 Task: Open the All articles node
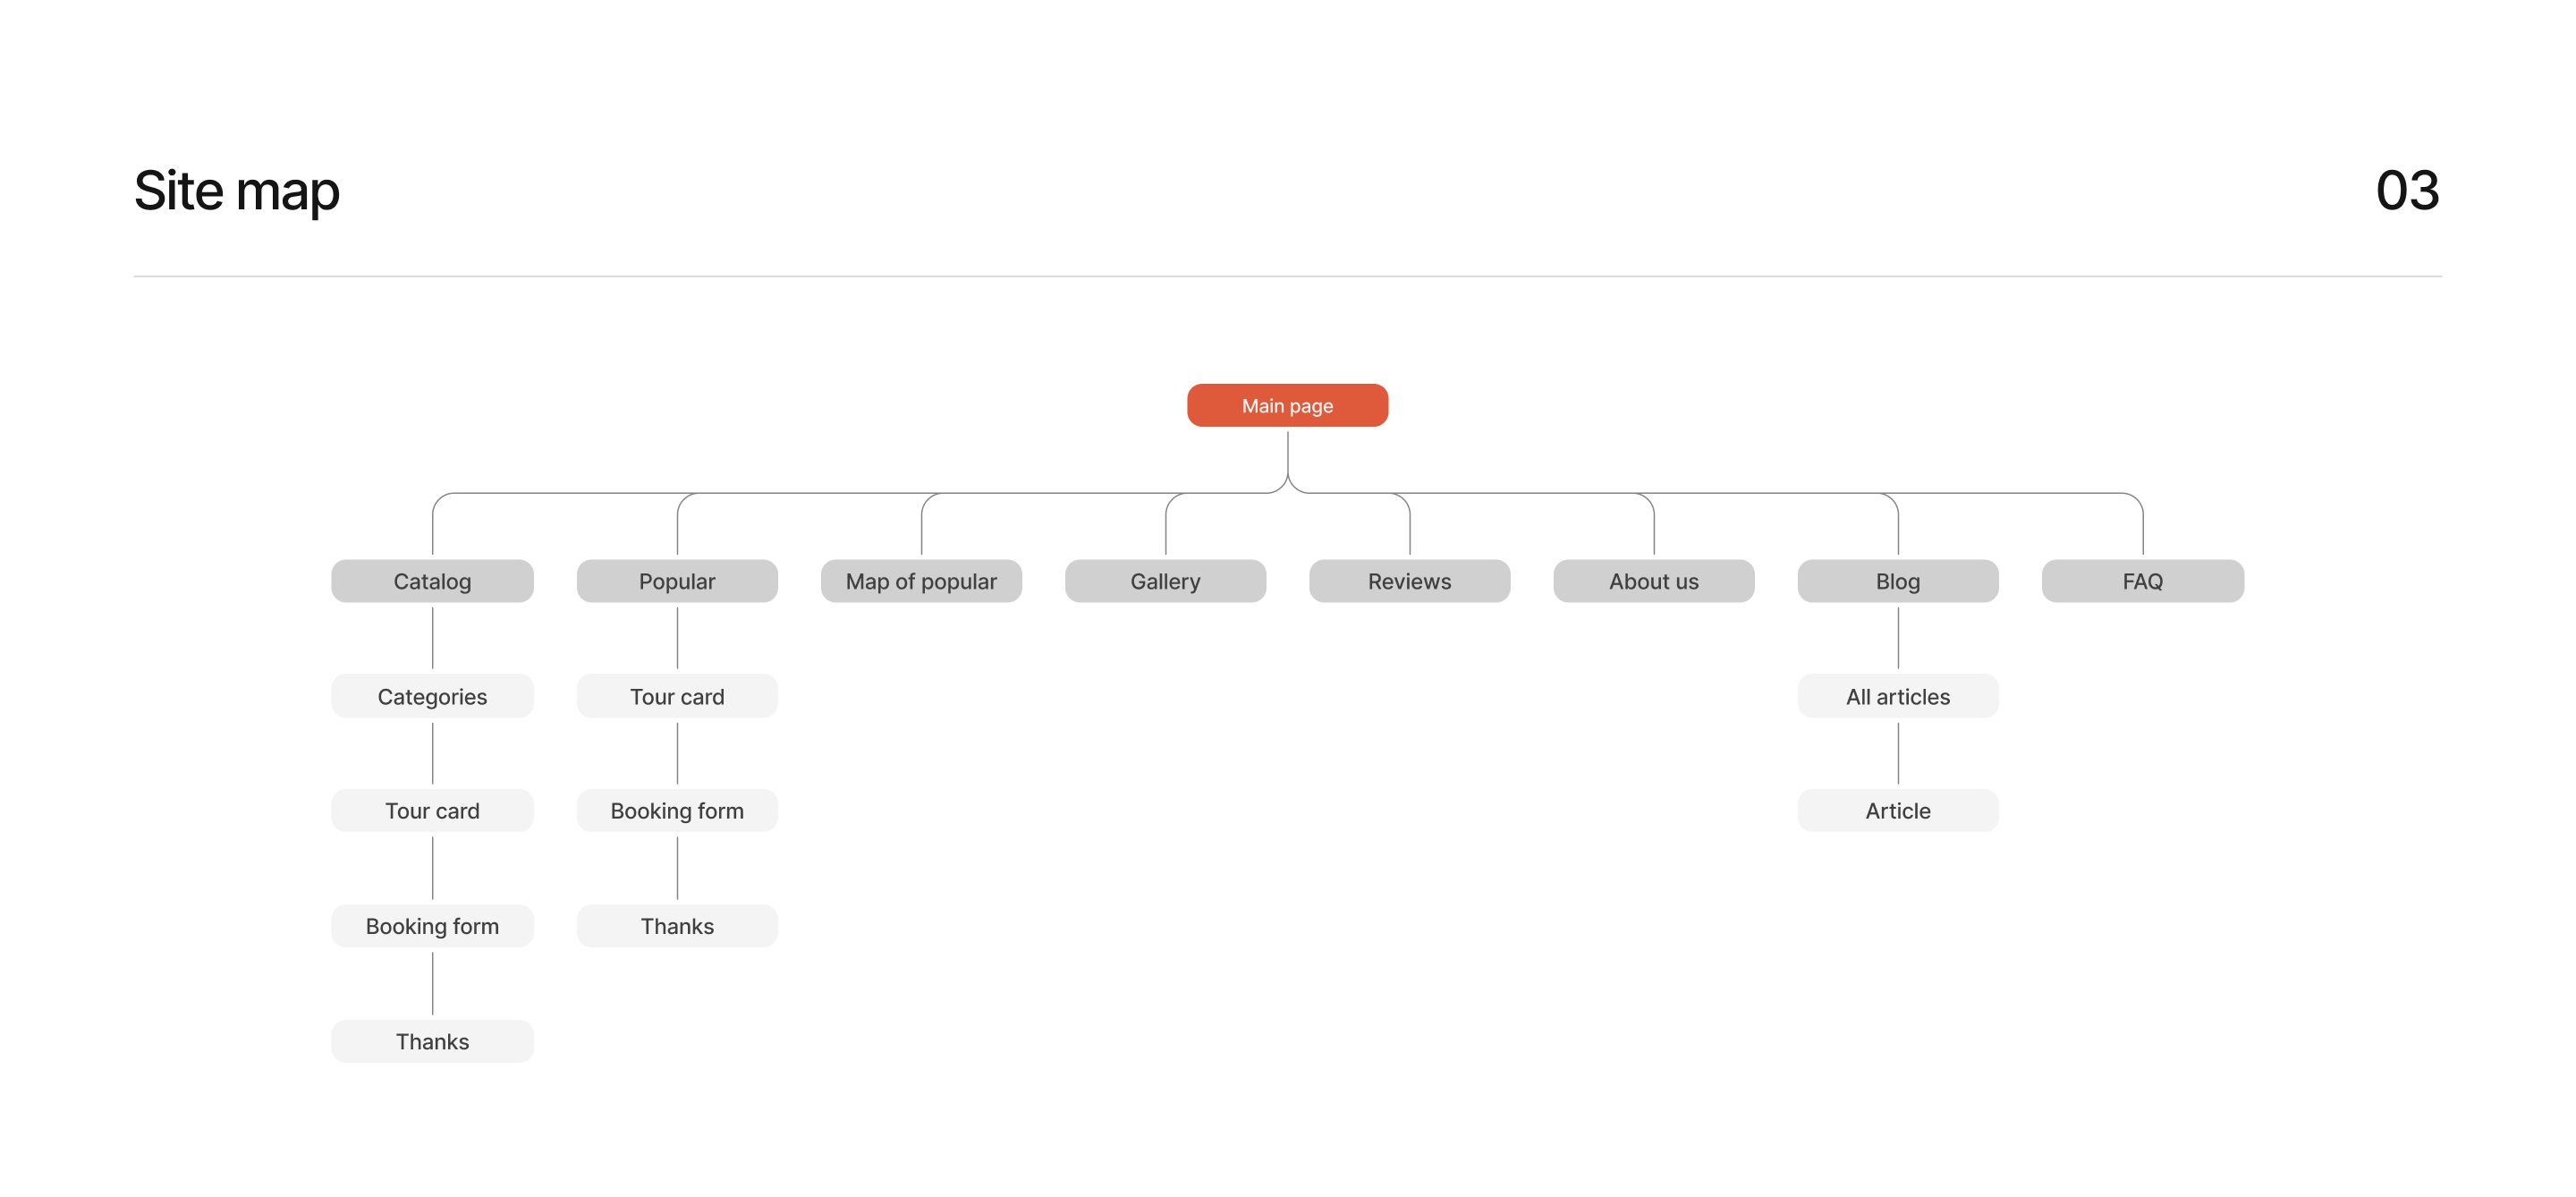[1897, 696]
